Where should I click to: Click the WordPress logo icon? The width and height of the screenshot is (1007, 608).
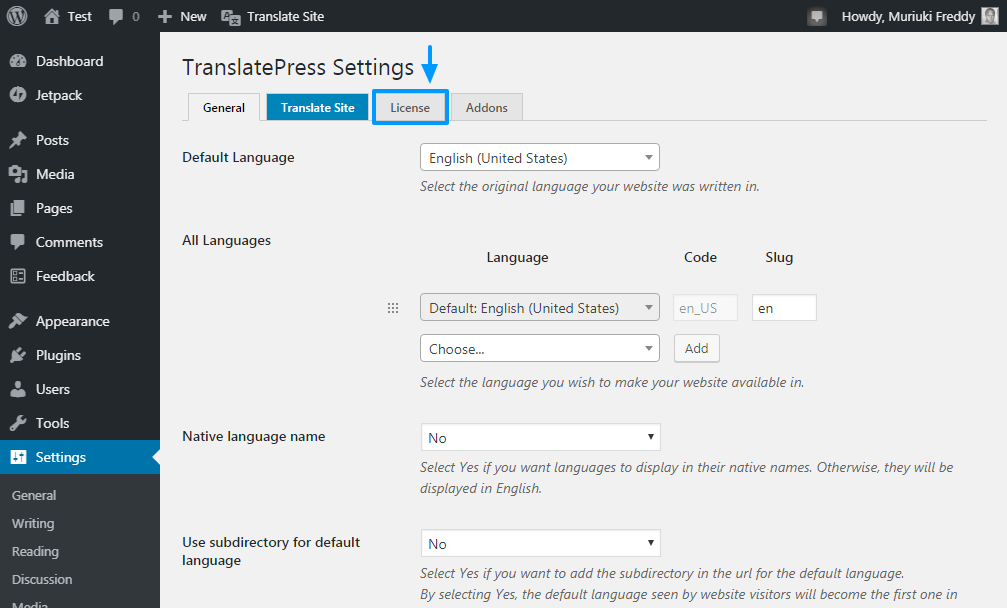17,16
